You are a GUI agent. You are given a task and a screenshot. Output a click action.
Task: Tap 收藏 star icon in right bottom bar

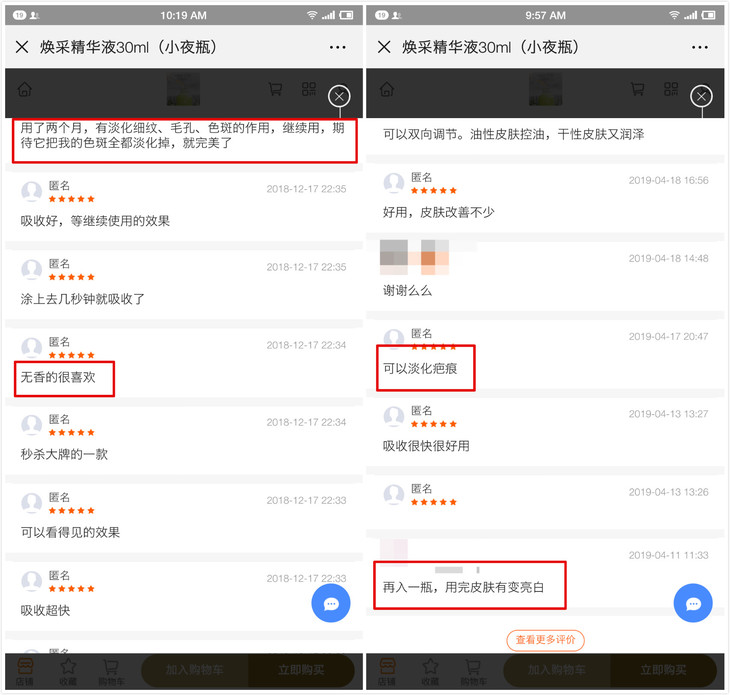(x=430, y=672)
